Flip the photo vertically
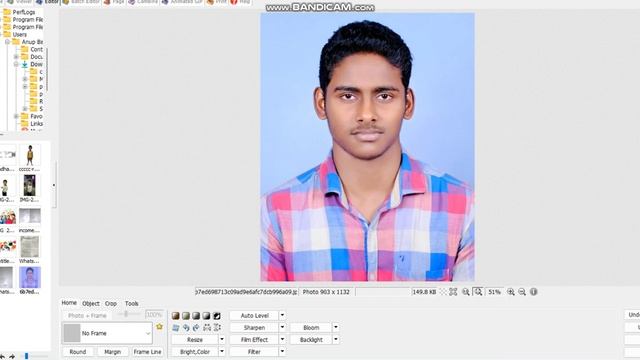The image size is (640, 360). point(217,327)
